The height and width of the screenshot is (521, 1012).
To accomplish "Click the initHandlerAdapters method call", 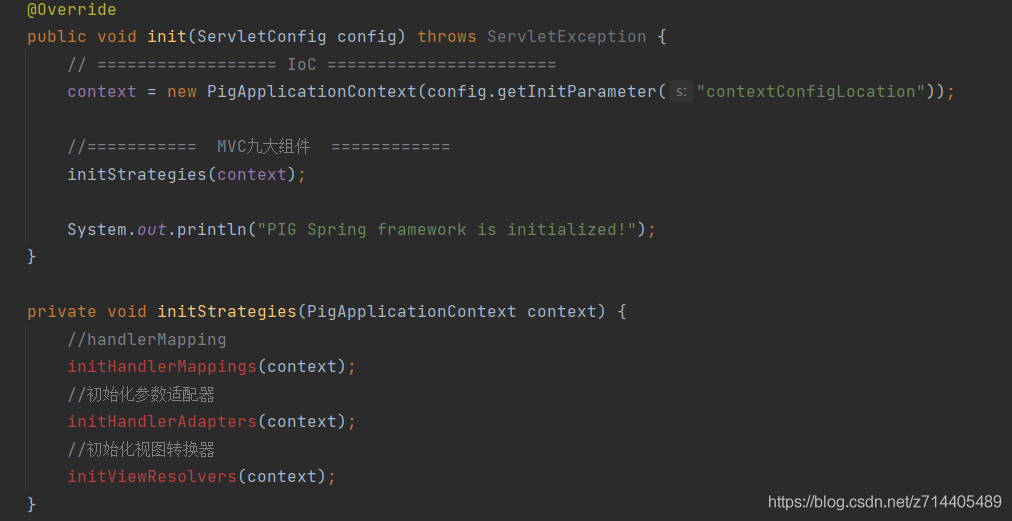I will pyautogui.click(x=162, y=422).
